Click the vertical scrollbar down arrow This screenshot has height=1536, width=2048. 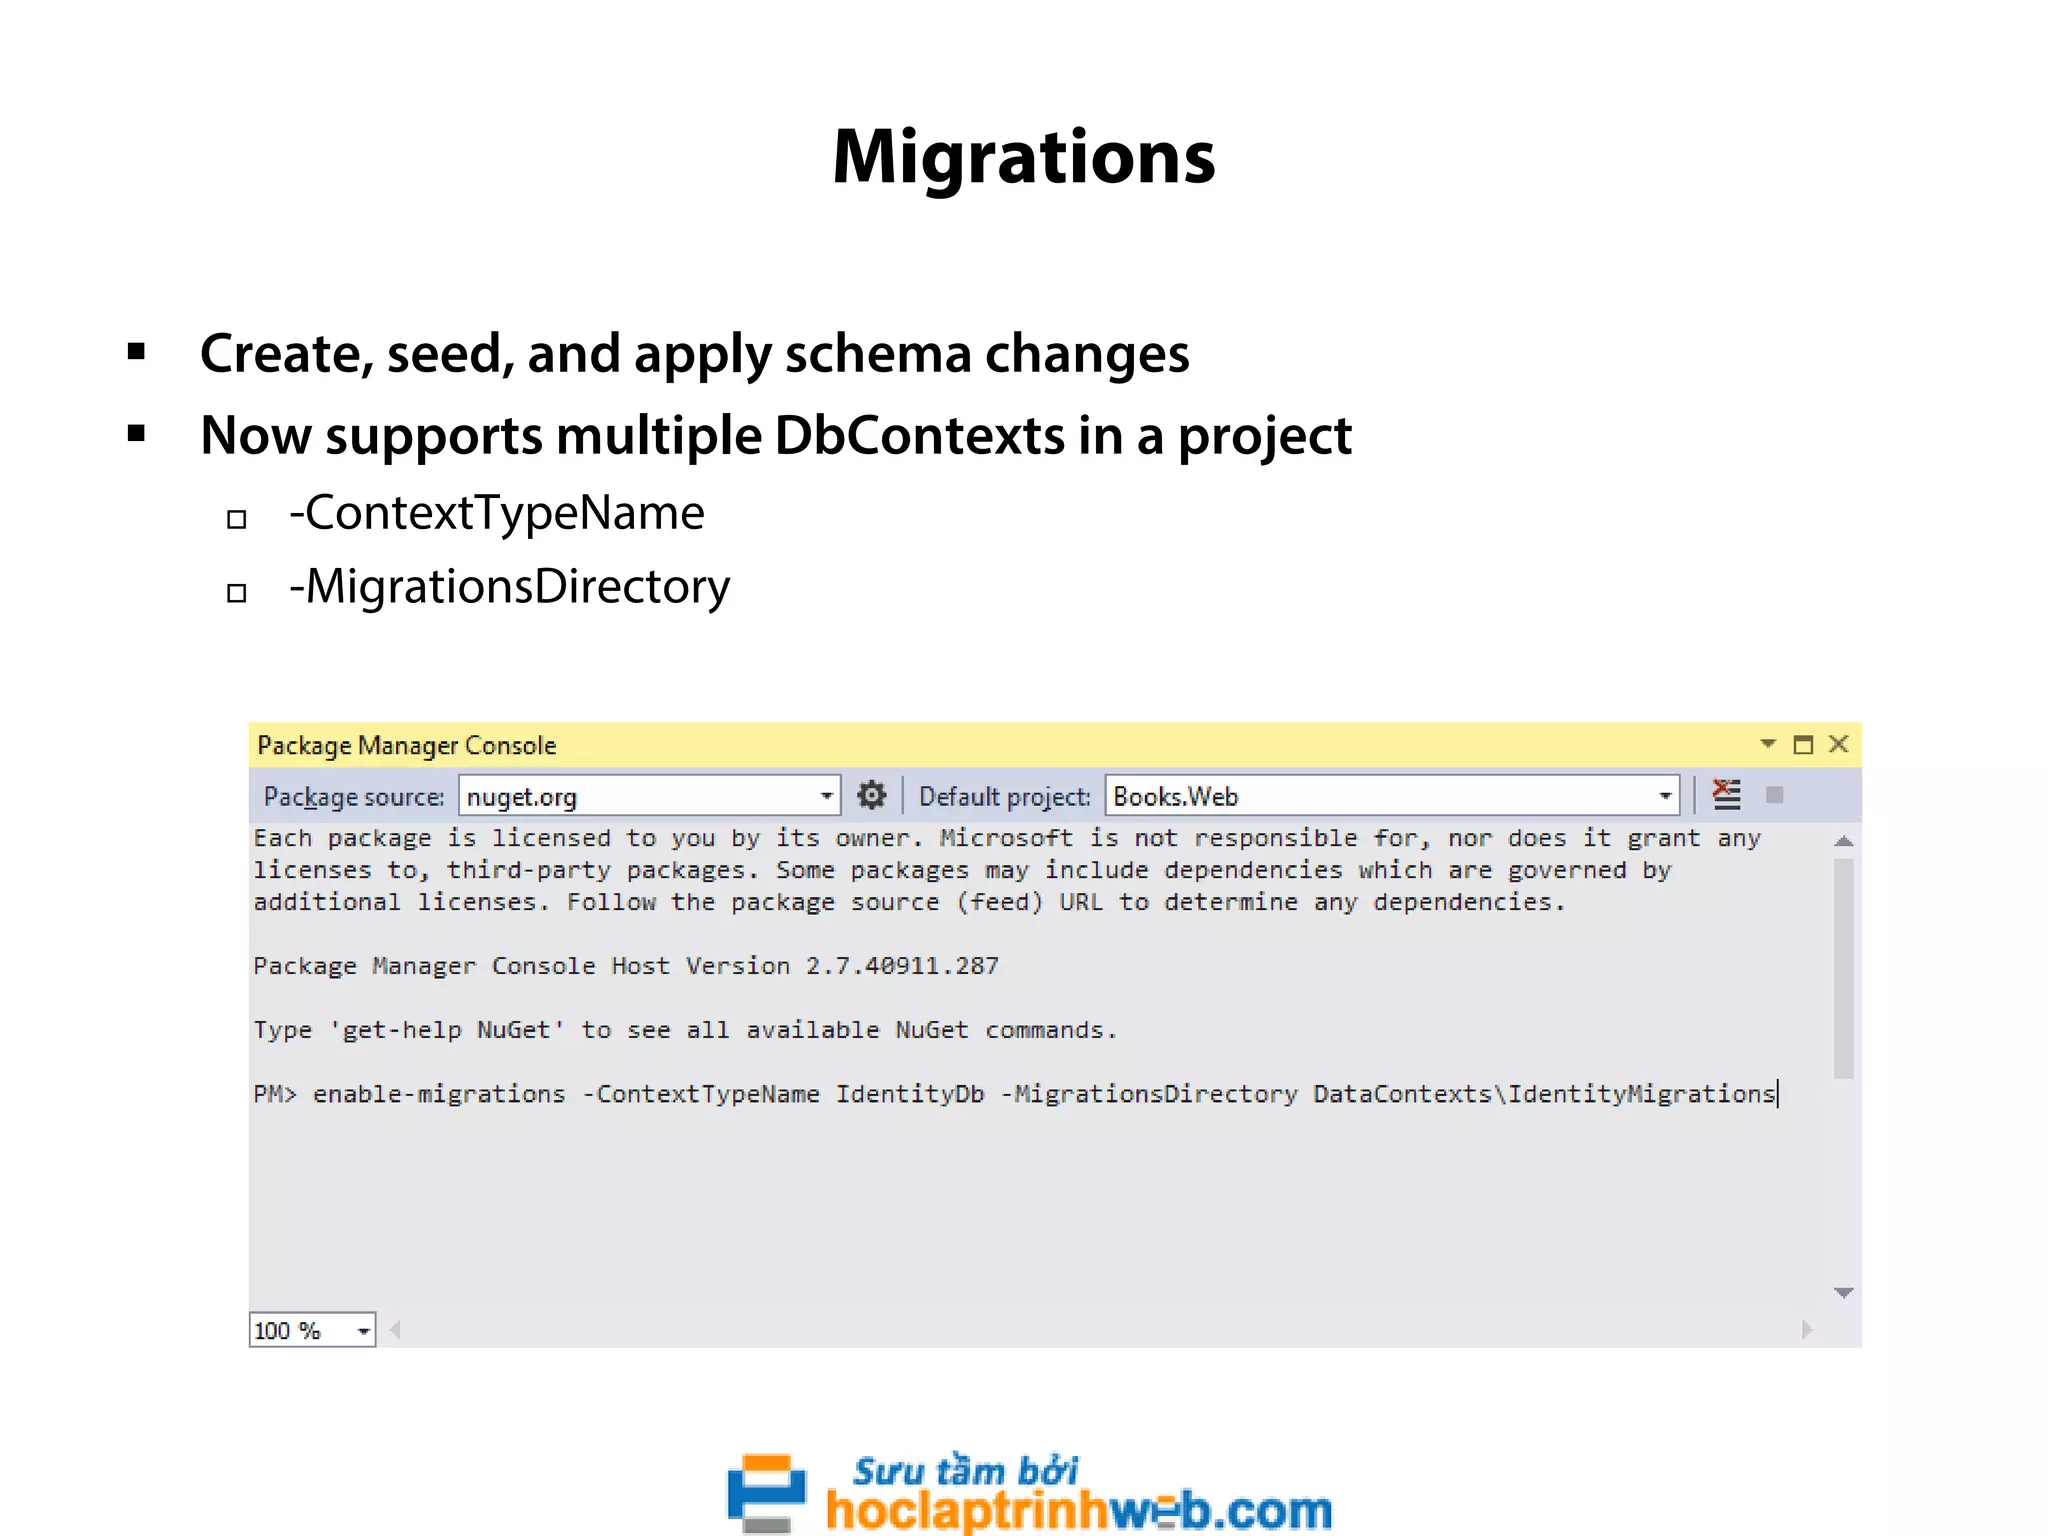pos(1844,1293)
